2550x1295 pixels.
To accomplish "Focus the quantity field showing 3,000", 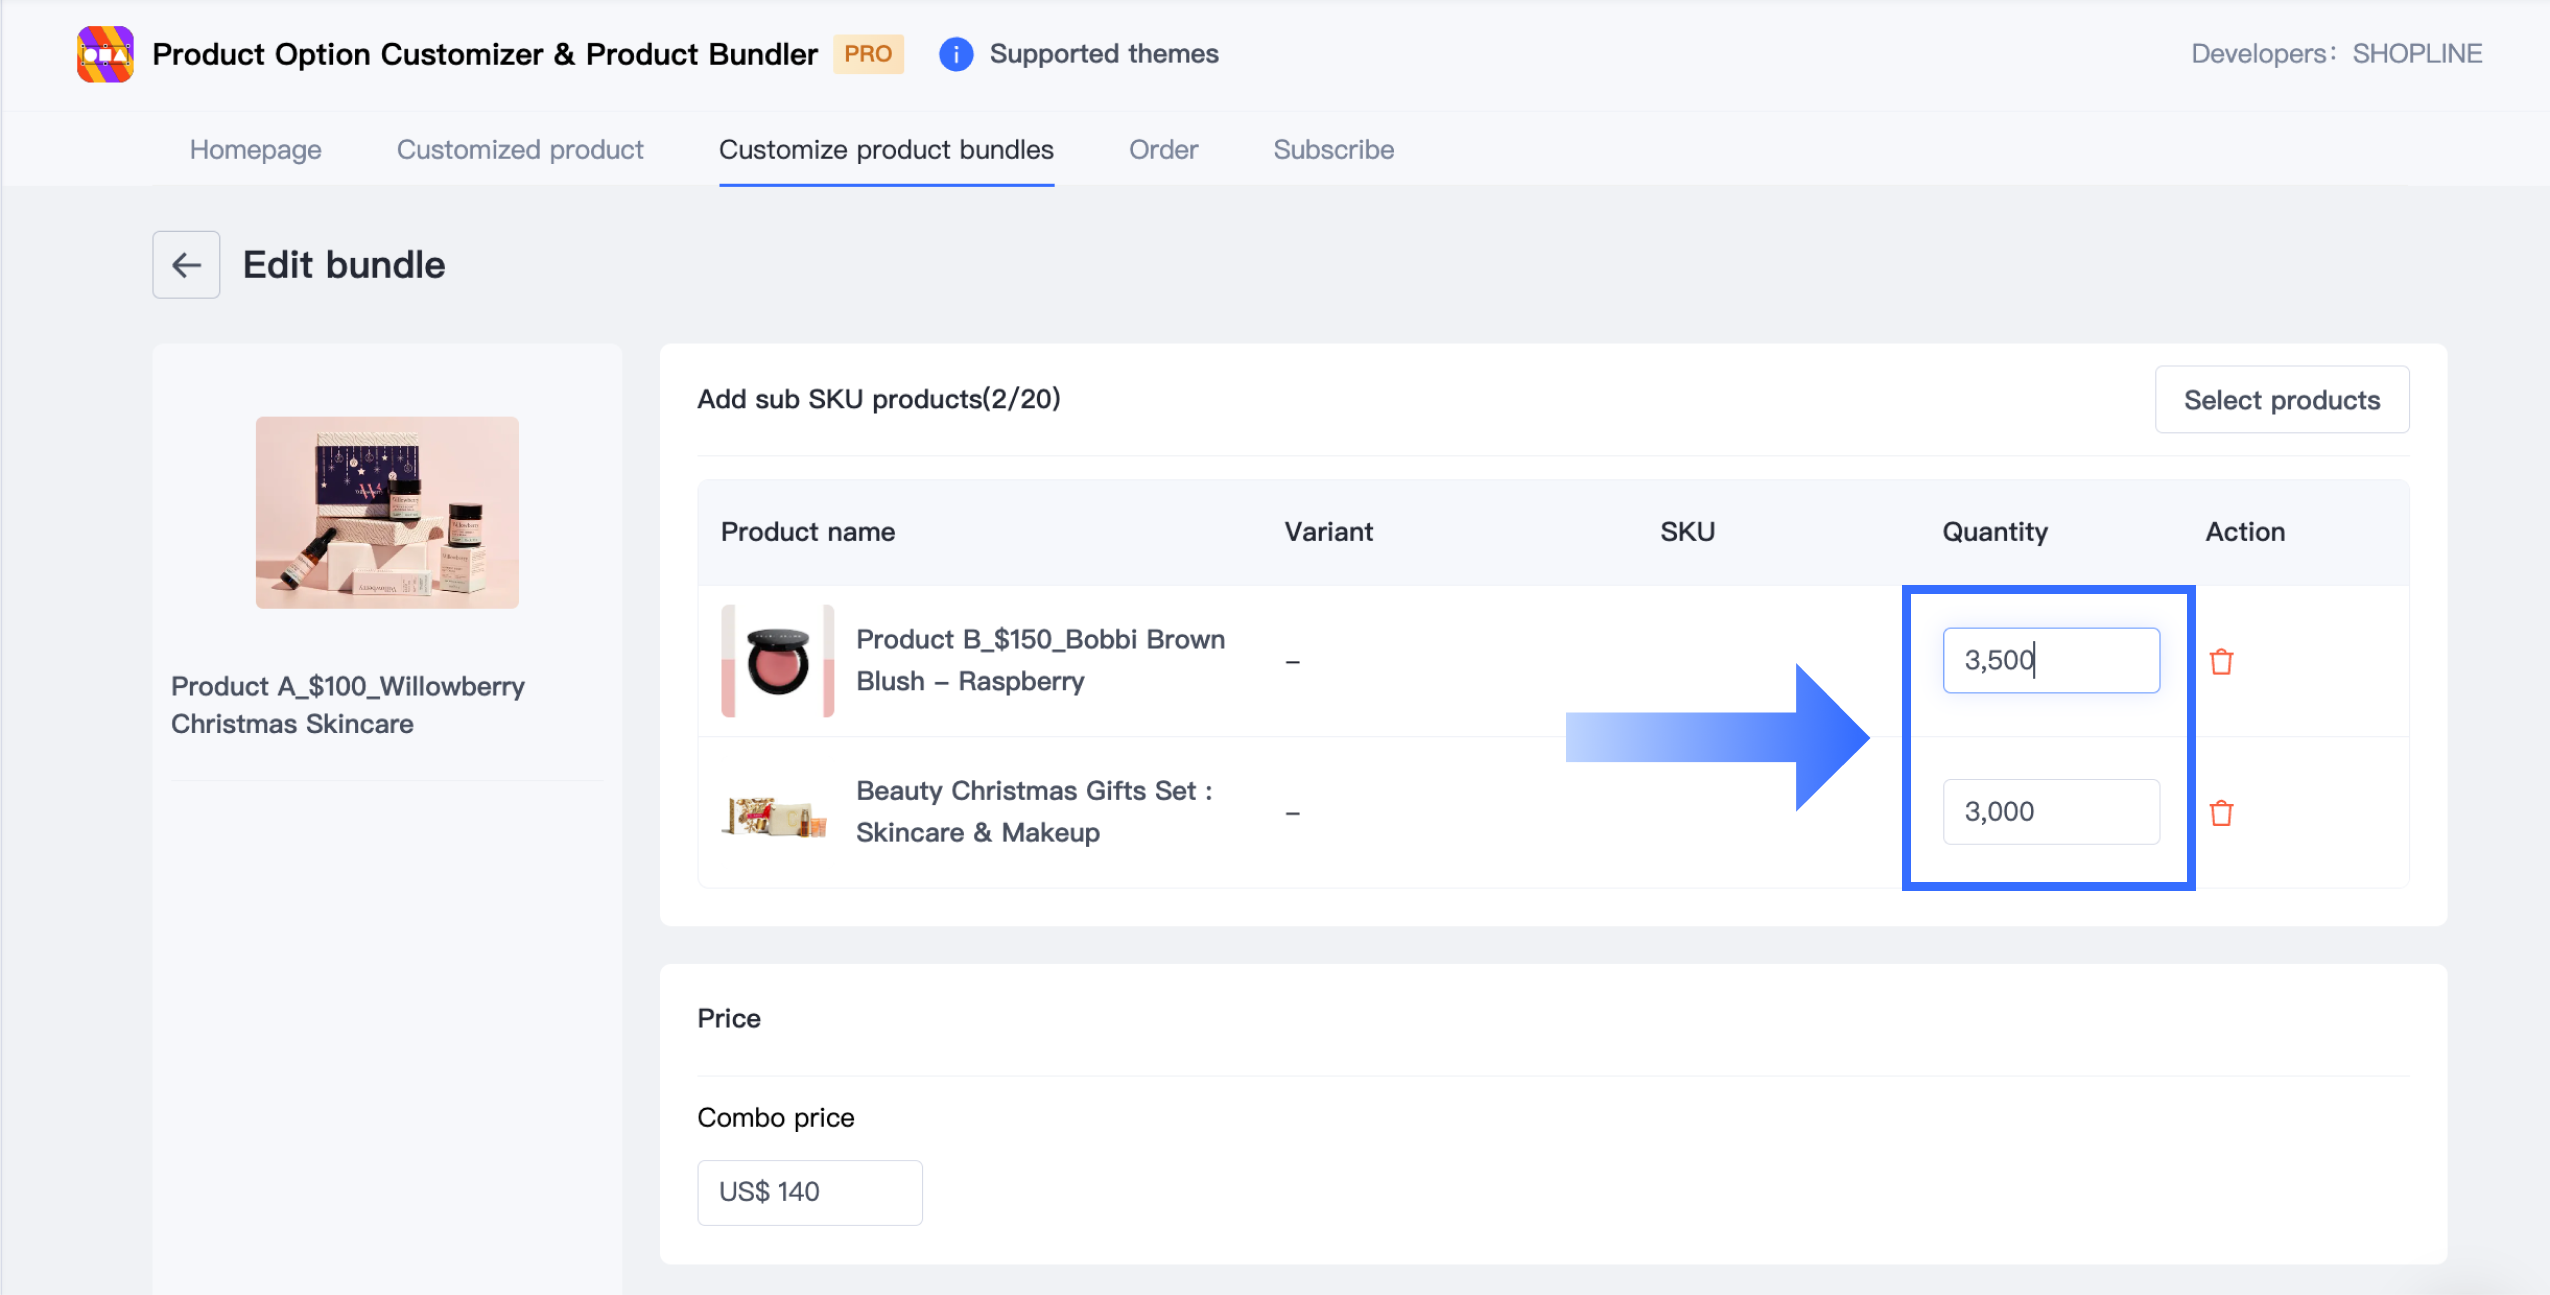I will 2050,811.
